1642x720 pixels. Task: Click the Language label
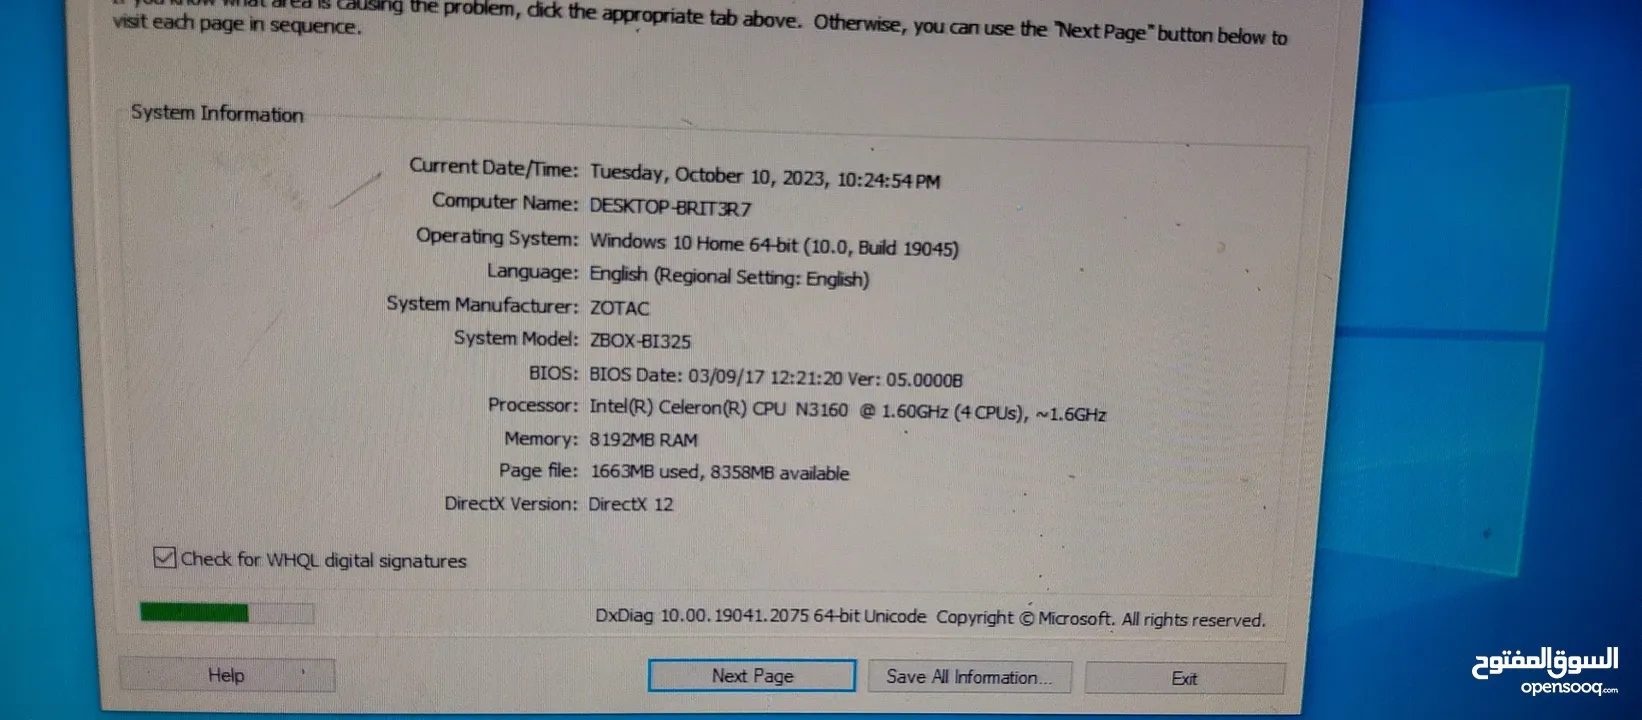(532, 272)
